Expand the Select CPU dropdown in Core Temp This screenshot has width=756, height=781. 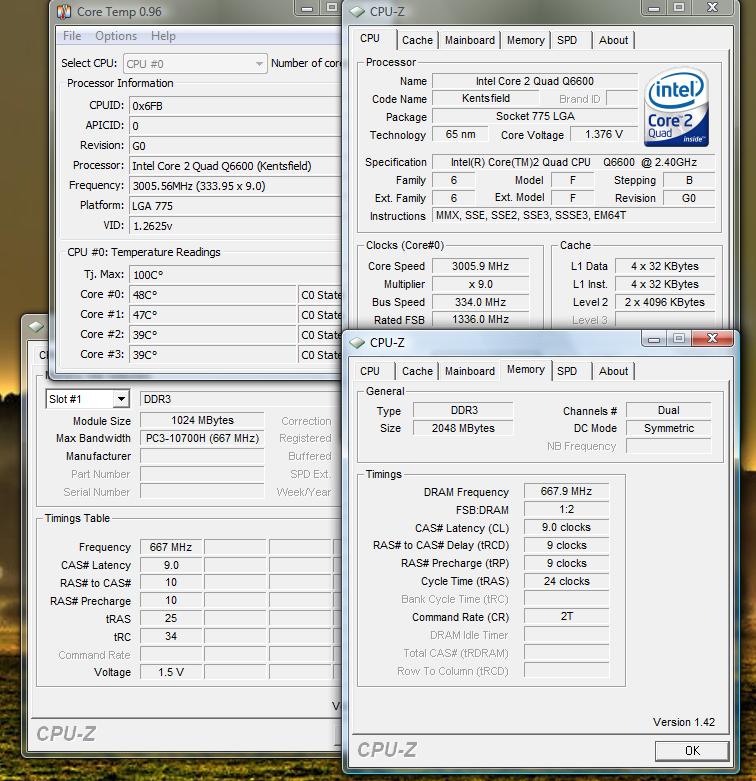(x=195, y=64)
